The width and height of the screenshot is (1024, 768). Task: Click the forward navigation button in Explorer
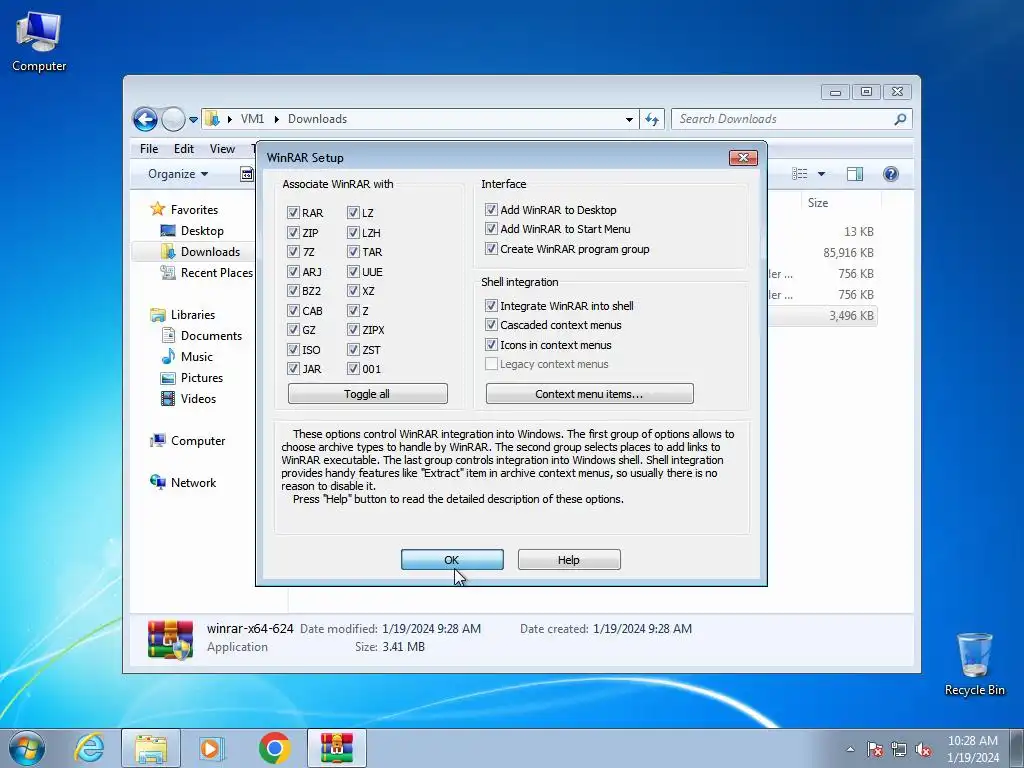click(x=173, y=120)
